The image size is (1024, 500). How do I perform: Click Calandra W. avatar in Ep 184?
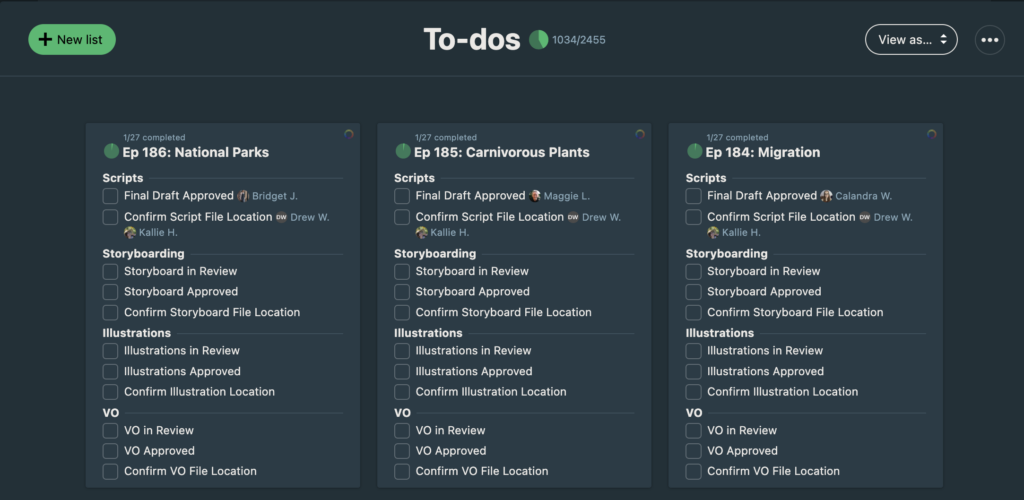pyautogui.click(x=826, y=196)
